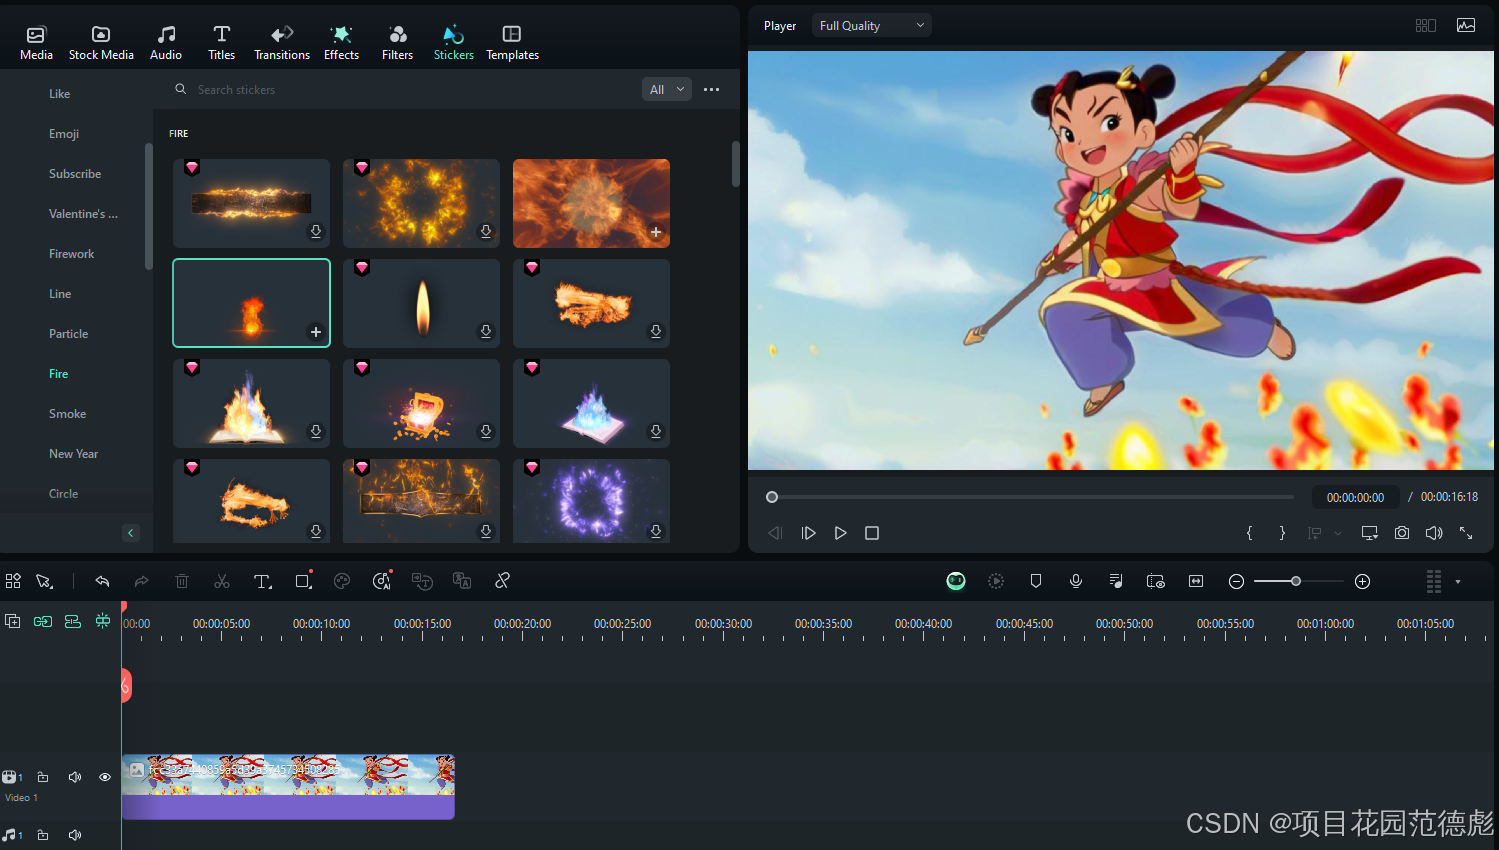
Task: Redo the last action
Action: pos(142,581)
